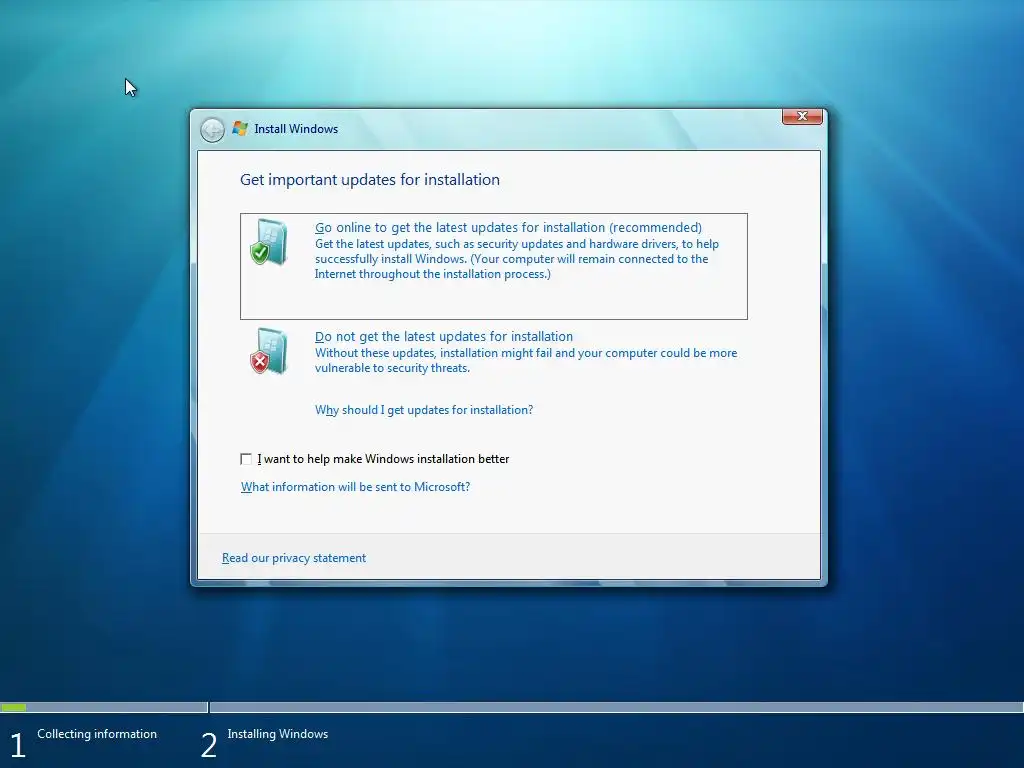Open What information will be sent to Microsoft?
1024x768 pixels.
pyautogui.click(x=355, y=487)
